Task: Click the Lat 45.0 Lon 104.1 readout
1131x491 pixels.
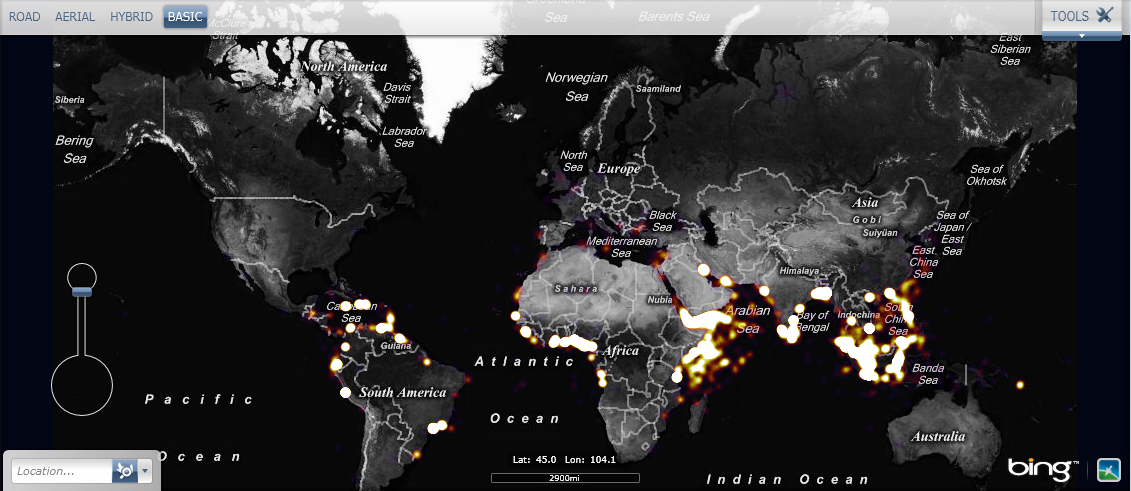Action: tap(564, 459)
